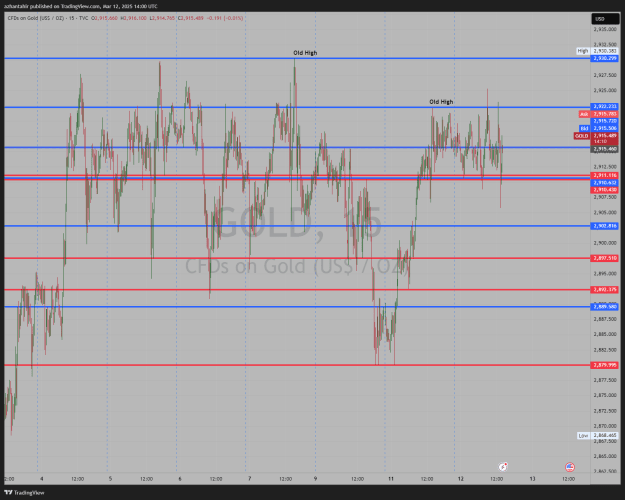The image size is (625, 500).
Task: Click the lightning bolt event icon
Action: pos(503,467)
